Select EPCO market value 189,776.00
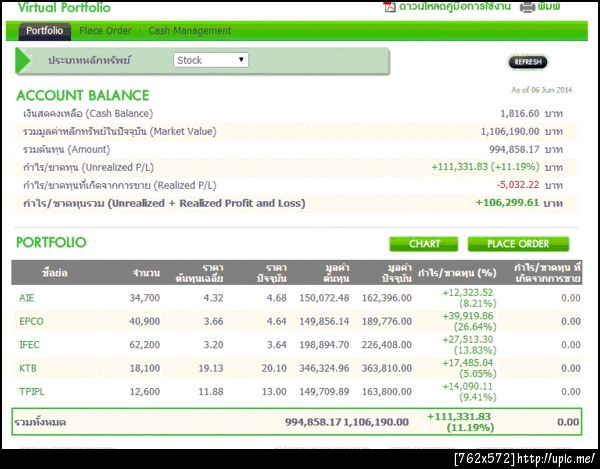 [387, 321]
